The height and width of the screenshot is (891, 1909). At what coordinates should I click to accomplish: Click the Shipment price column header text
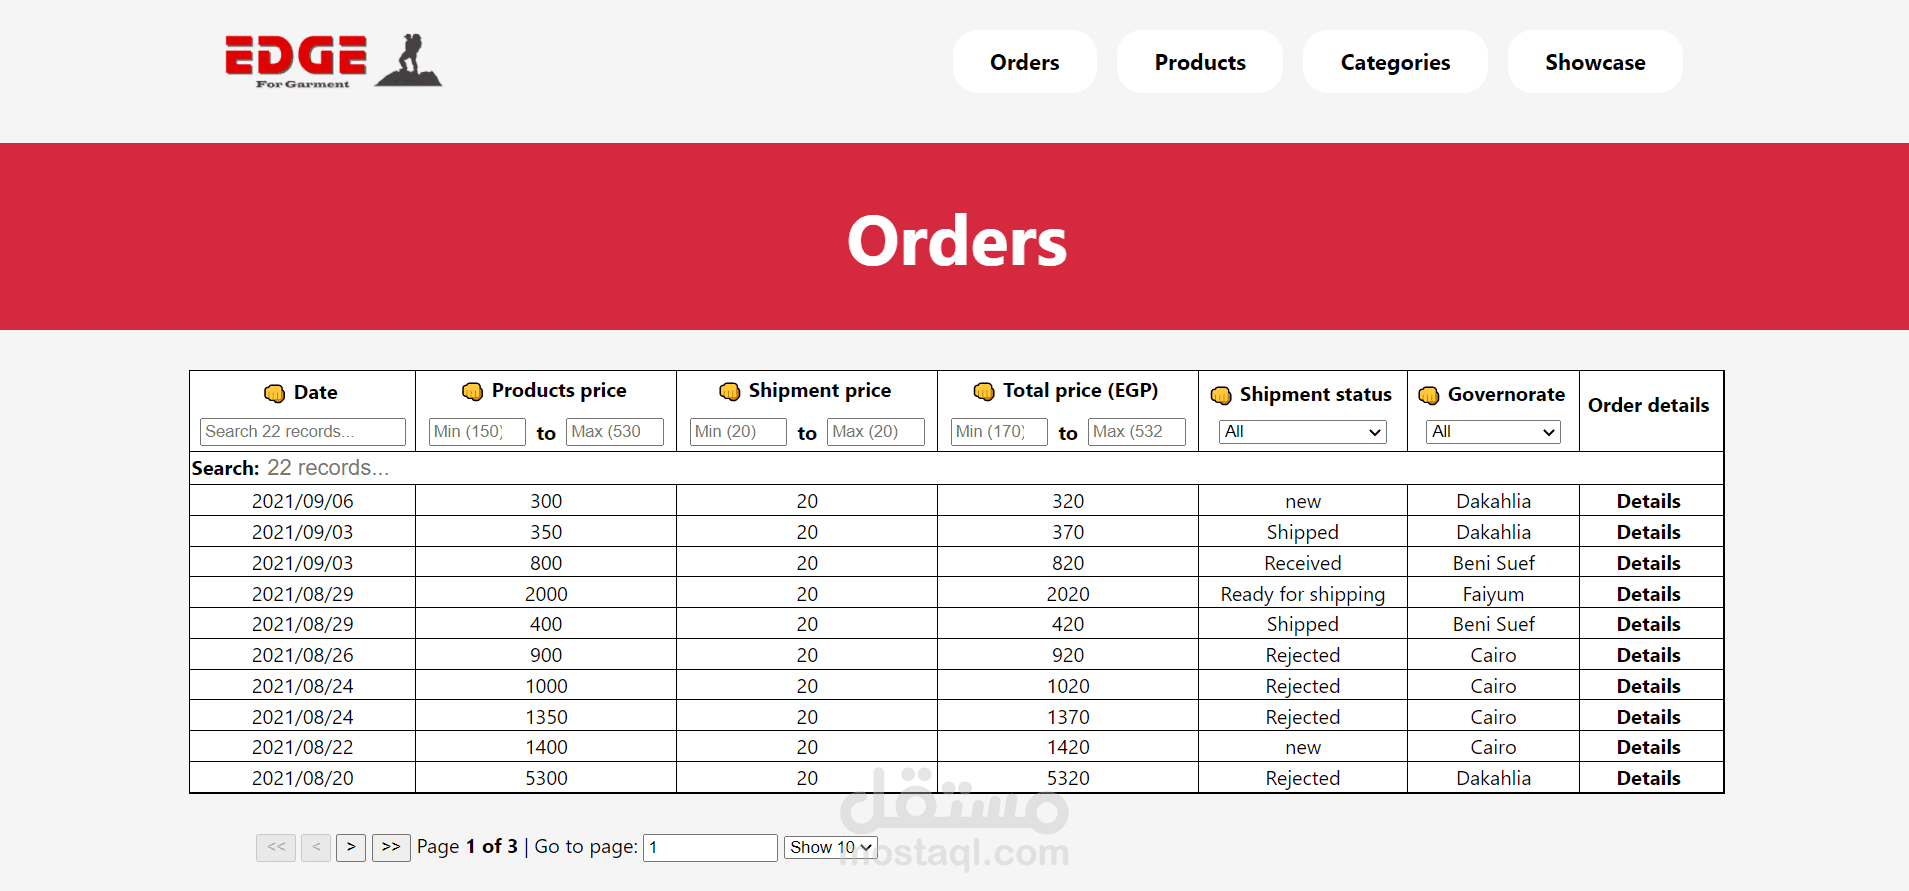[820, 390]
